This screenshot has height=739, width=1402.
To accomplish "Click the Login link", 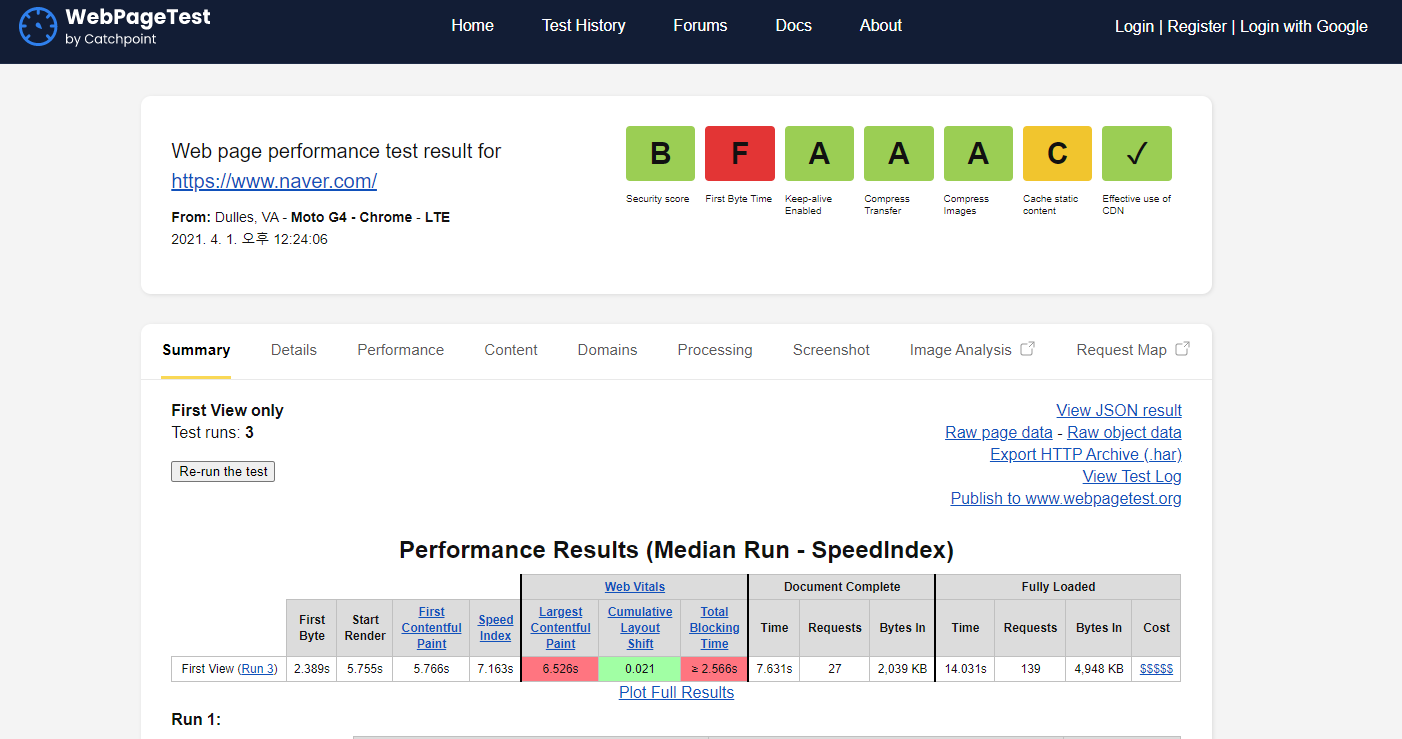I will [1134, 27].
